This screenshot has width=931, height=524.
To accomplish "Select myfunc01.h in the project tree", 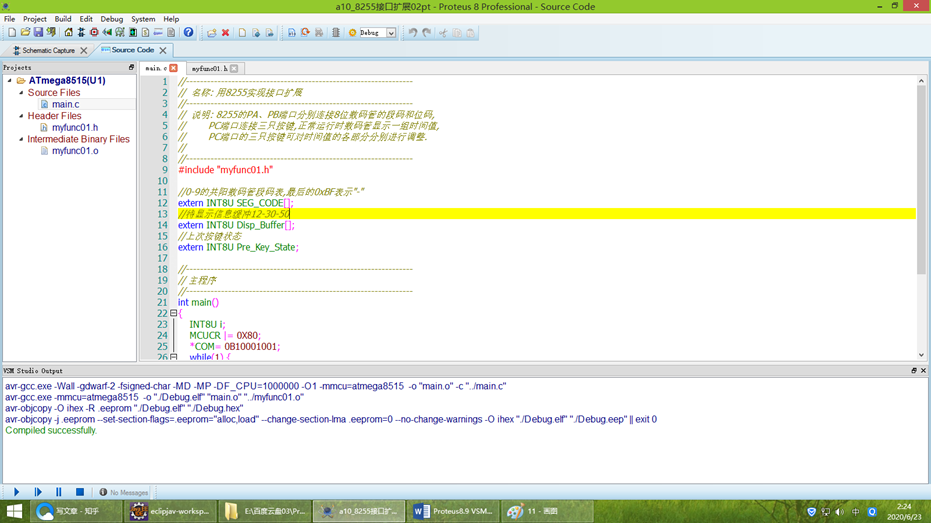I will coord(75,127).
